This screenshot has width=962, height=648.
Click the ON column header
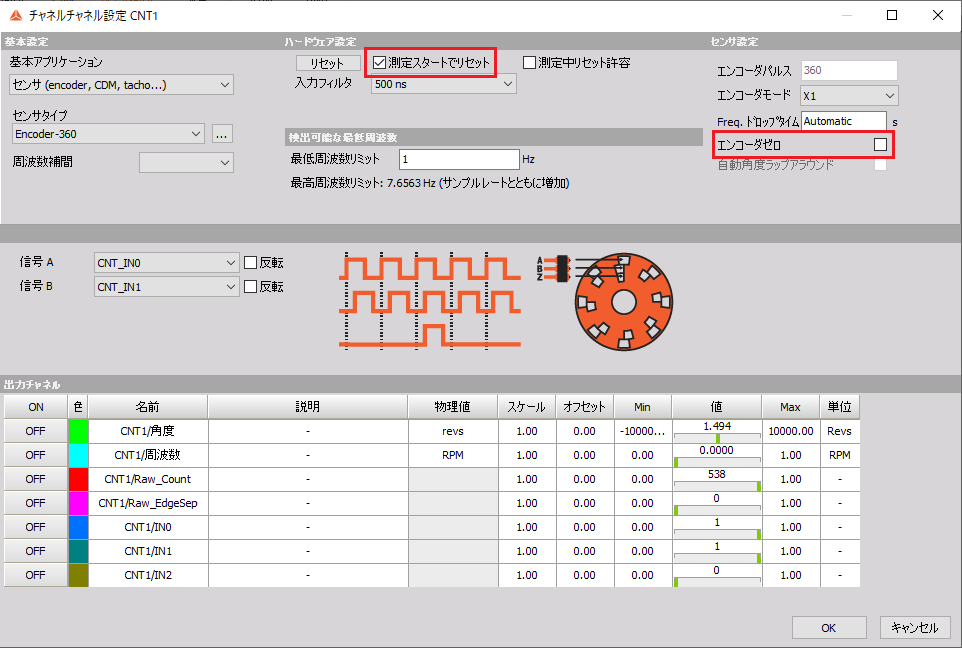tap(36, 407)
